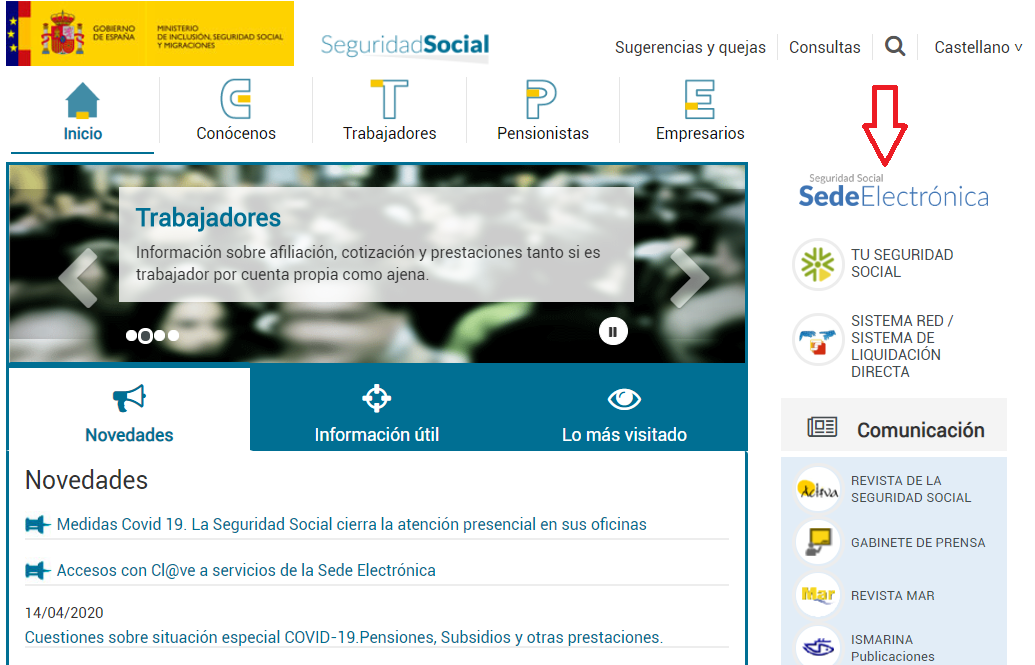Pause the banner slideshow
Screen dimensions: 1035x665
[x=613, y=331]
